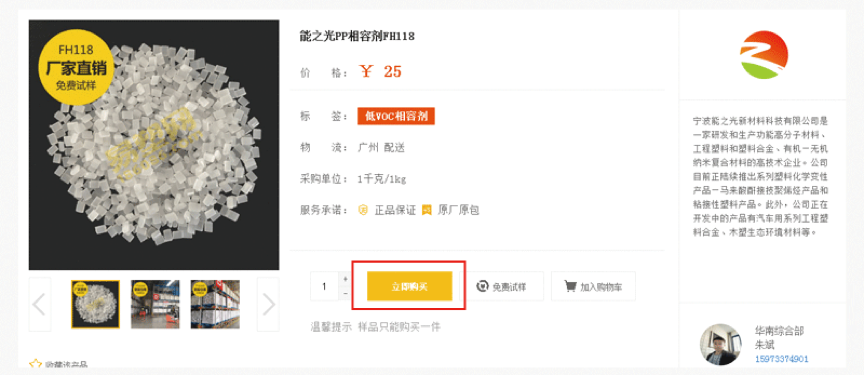
Task: Click the quantity input field
Action: point(325,286)
